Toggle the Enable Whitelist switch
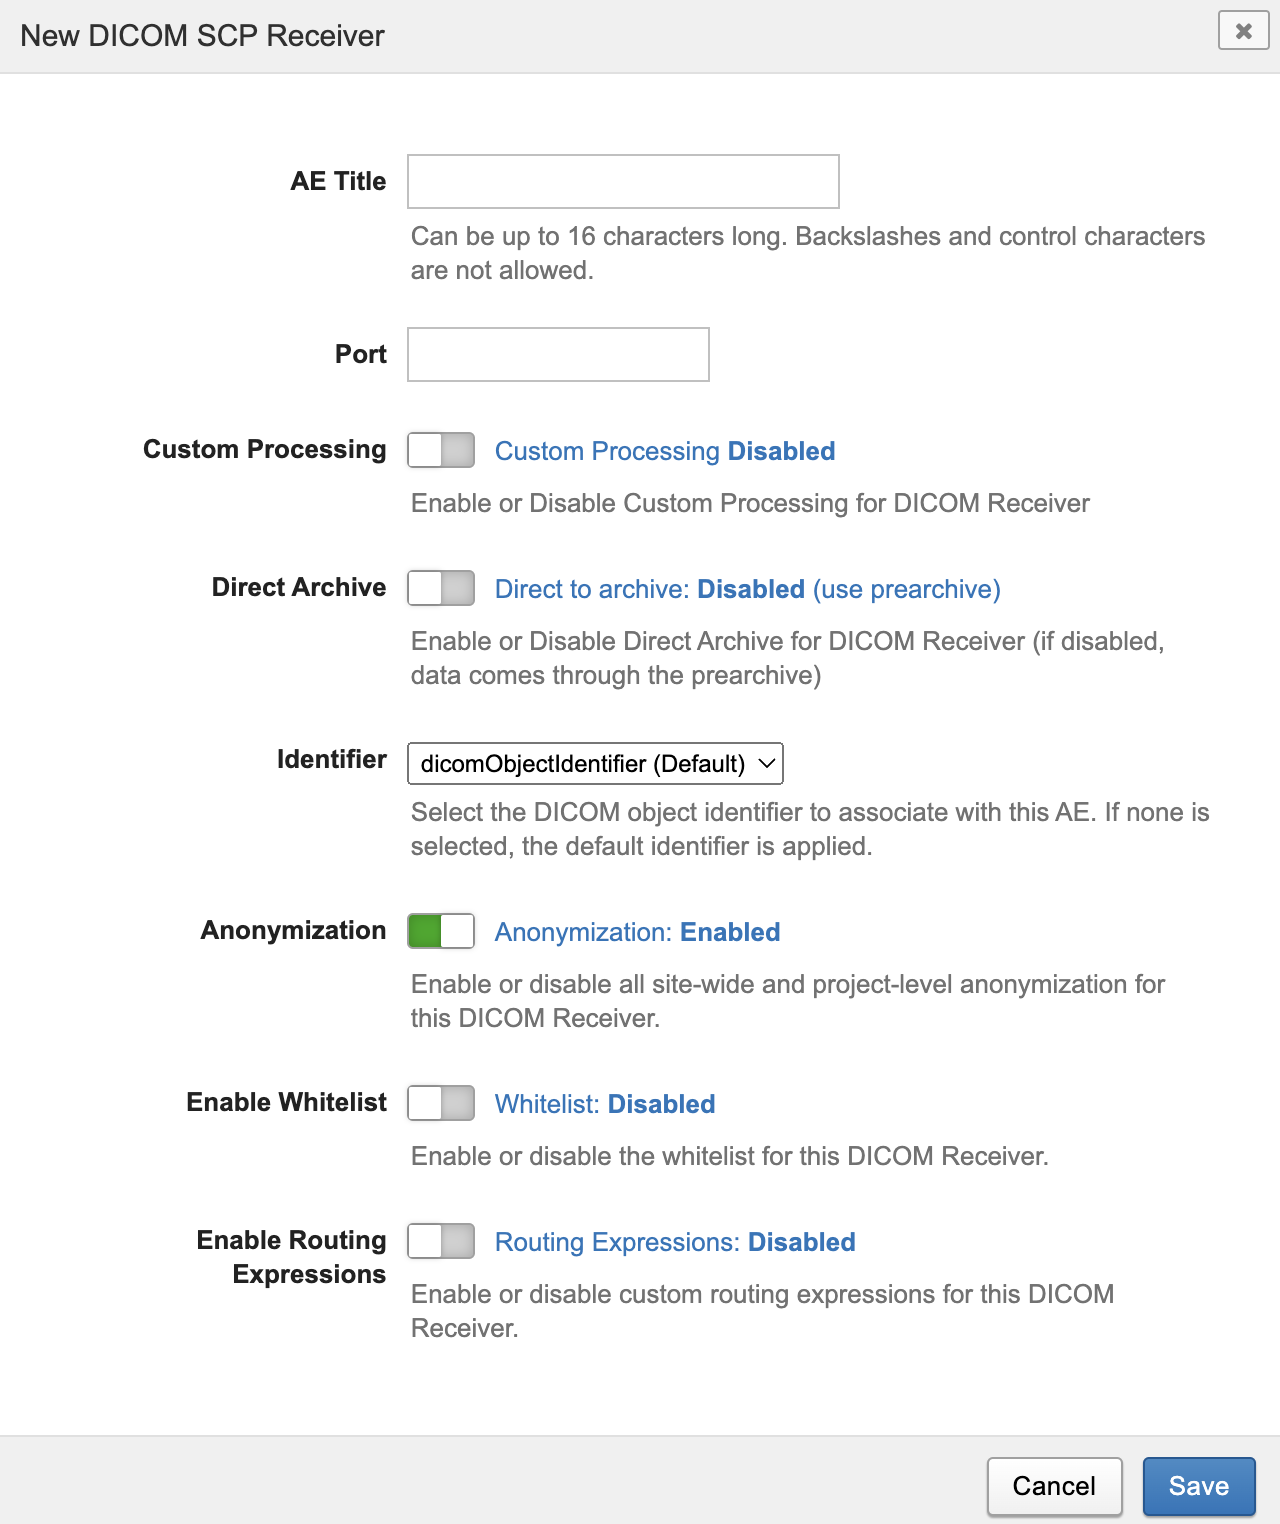The height and width of the screenshot is (1524, 1280). click(441, 1103)
